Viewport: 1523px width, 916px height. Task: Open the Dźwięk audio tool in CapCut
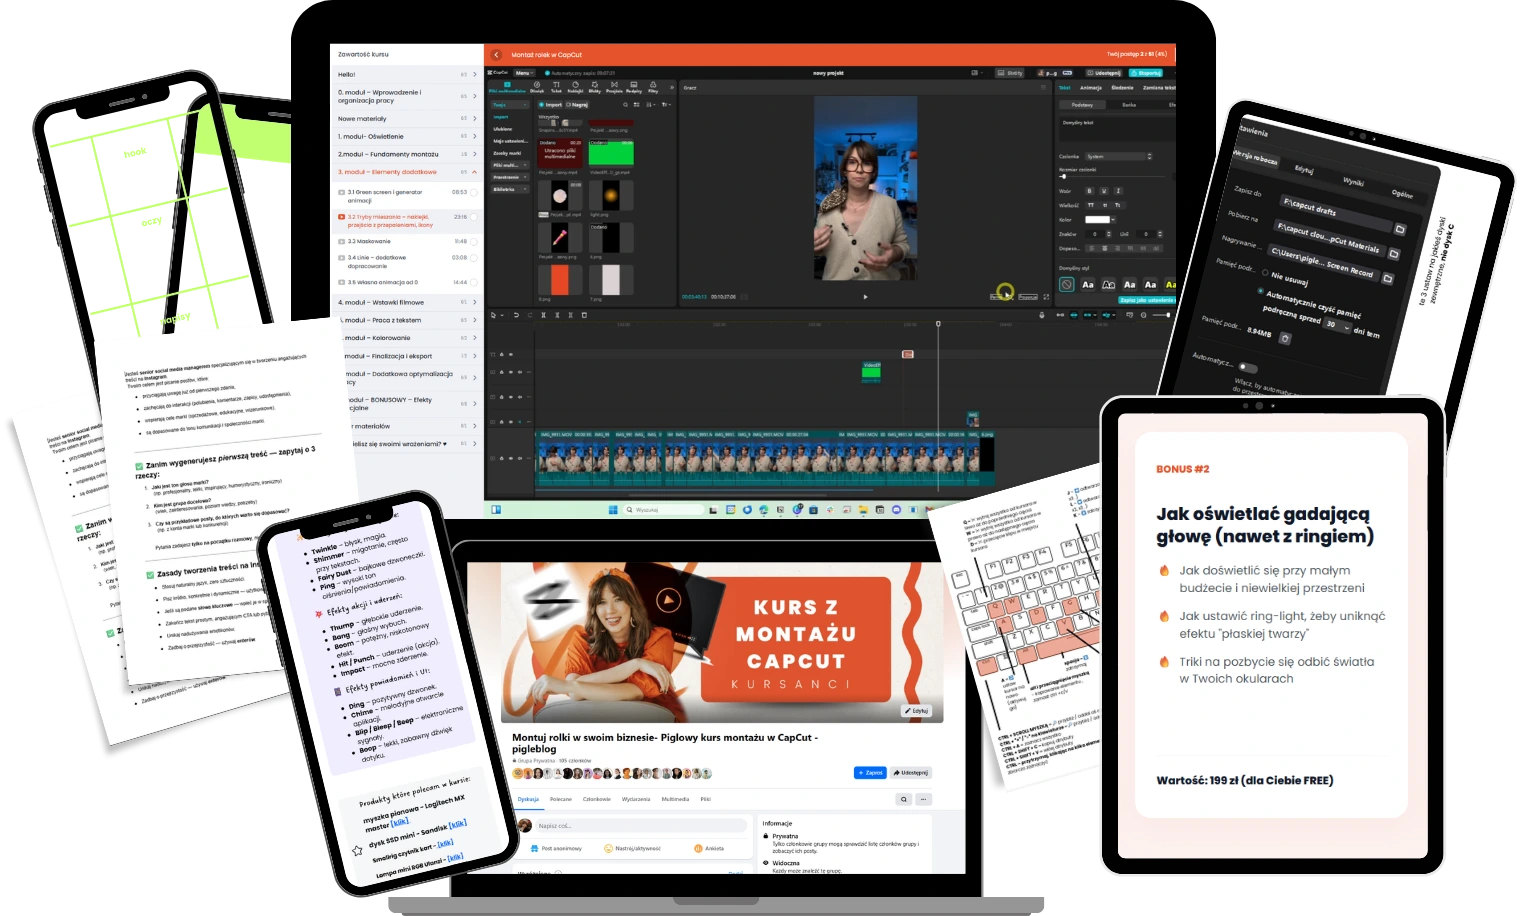coord(537,87)
